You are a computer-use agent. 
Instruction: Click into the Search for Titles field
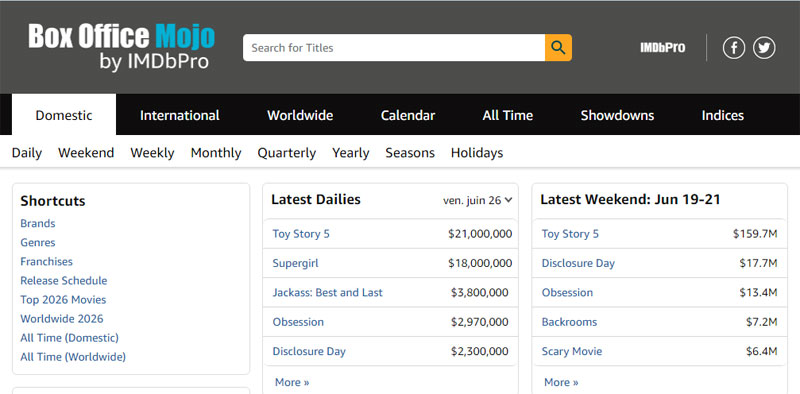tap(394, 47)
